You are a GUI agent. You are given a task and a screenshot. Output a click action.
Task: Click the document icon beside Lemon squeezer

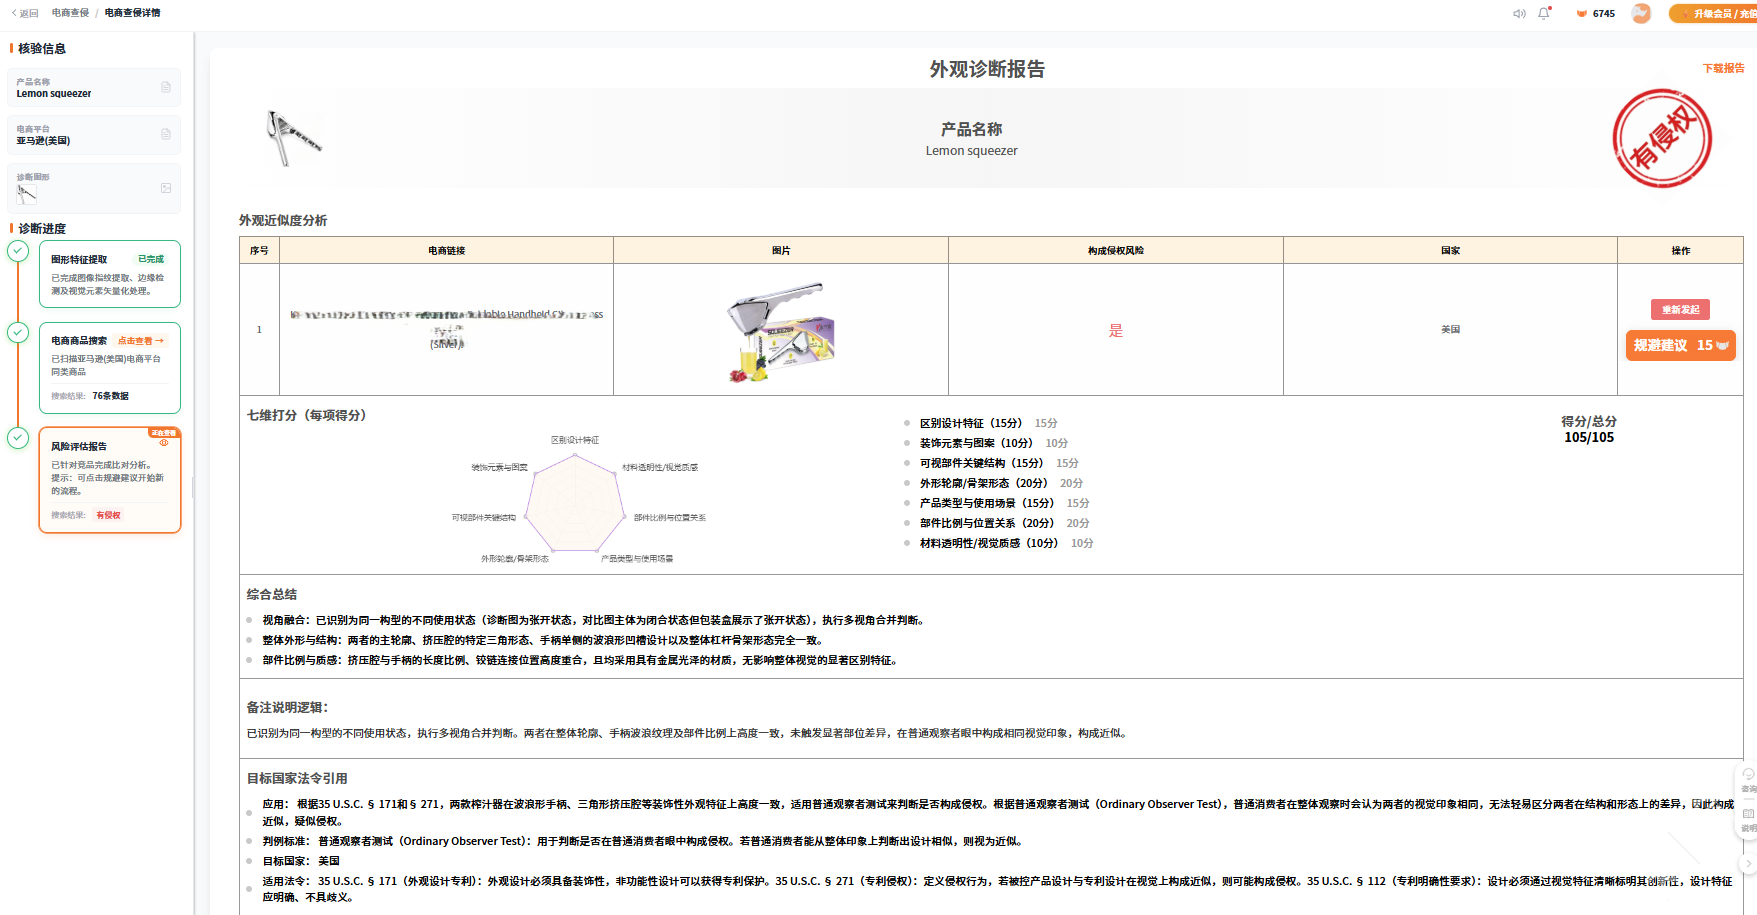tap(166, 87)
